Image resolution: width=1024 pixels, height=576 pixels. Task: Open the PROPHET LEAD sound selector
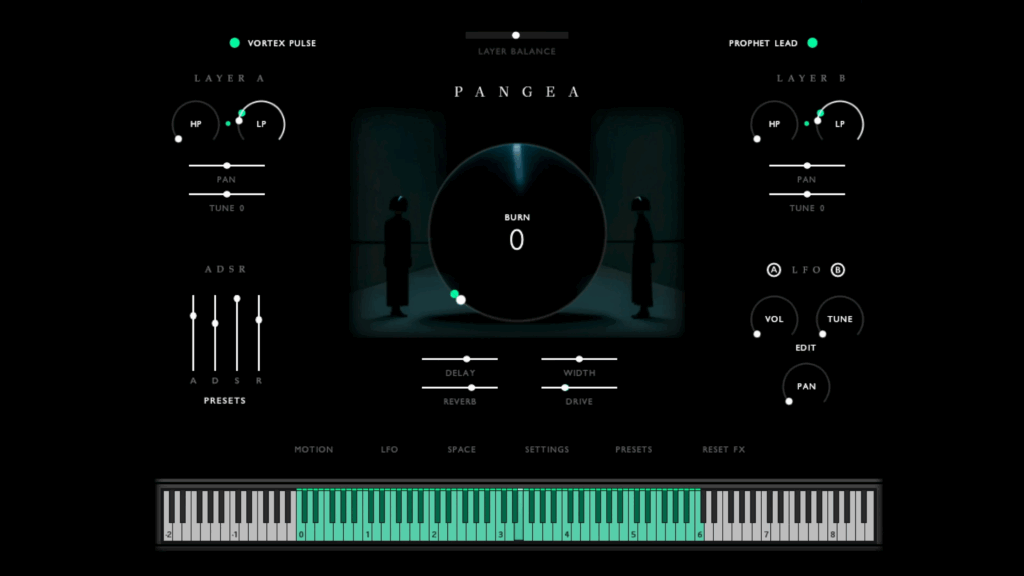coord(763,44)
